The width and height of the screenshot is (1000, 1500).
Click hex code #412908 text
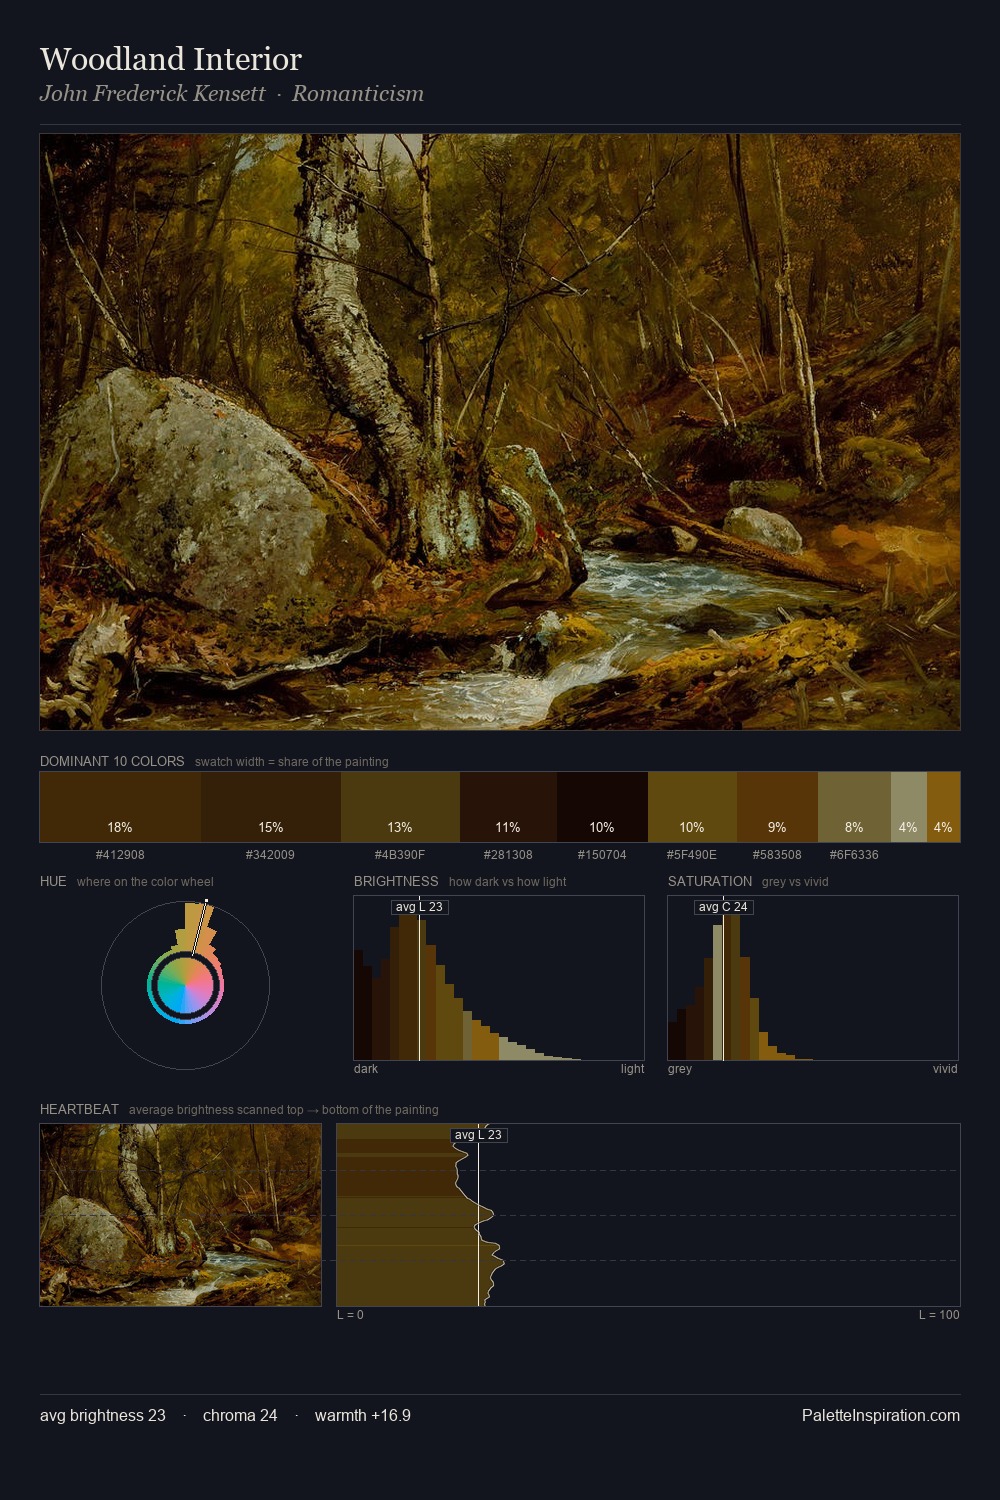[120, 855]
